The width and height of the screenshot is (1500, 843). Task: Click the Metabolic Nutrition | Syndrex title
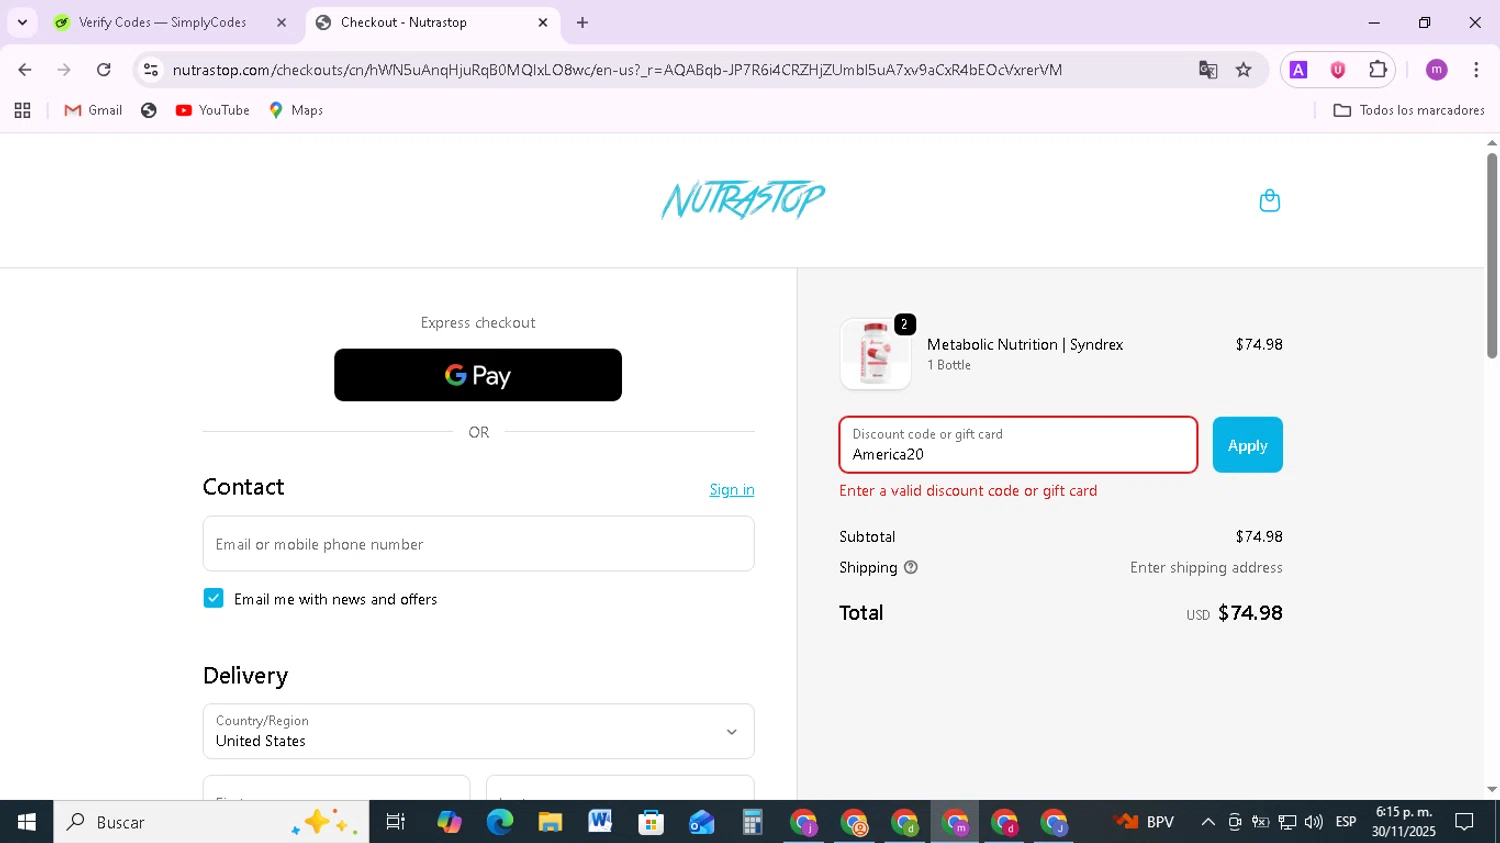coord(1025,344)
